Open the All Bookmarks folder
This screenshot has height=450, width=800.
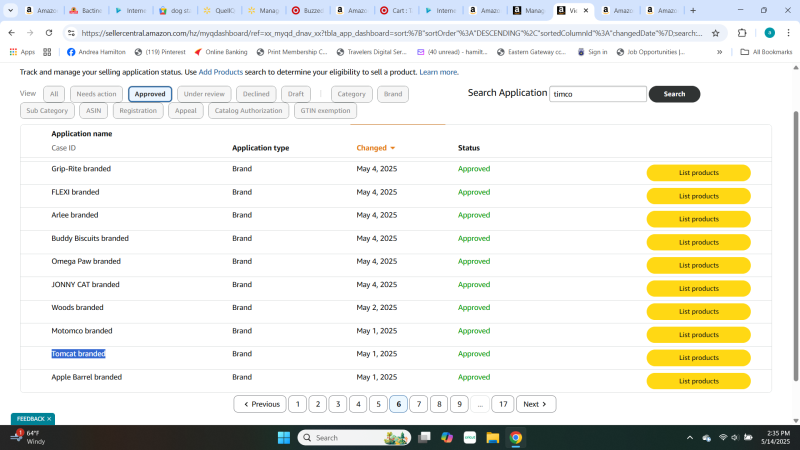tap(766, 51)
